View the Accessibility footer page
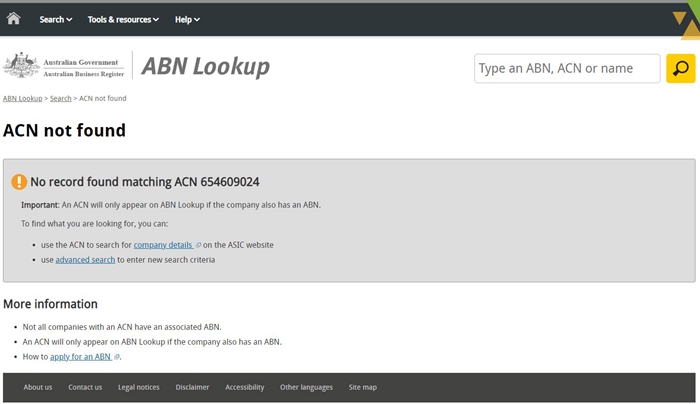 pyautogui.click(x=244, y=387)
